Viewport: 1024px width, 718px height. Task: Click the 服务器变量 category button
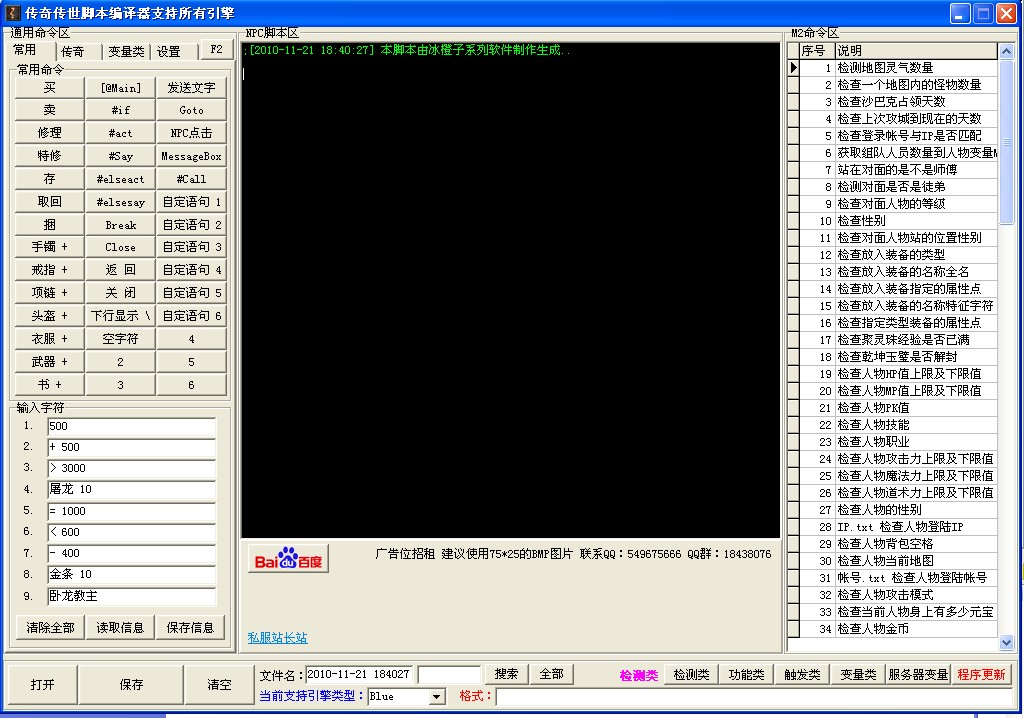(x=917, y=674)
